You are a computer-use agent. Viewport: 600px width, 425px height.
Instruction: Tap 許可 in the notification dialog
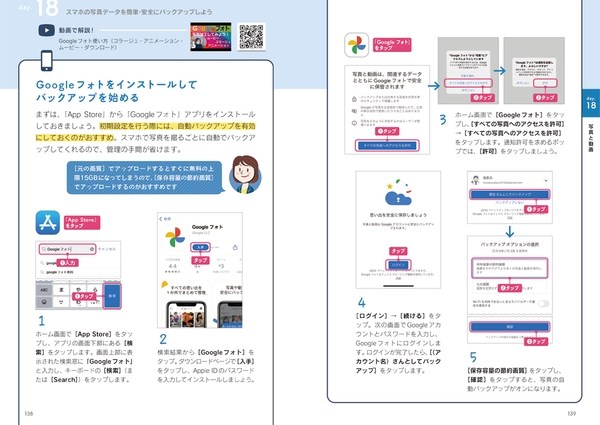(545, 83)
